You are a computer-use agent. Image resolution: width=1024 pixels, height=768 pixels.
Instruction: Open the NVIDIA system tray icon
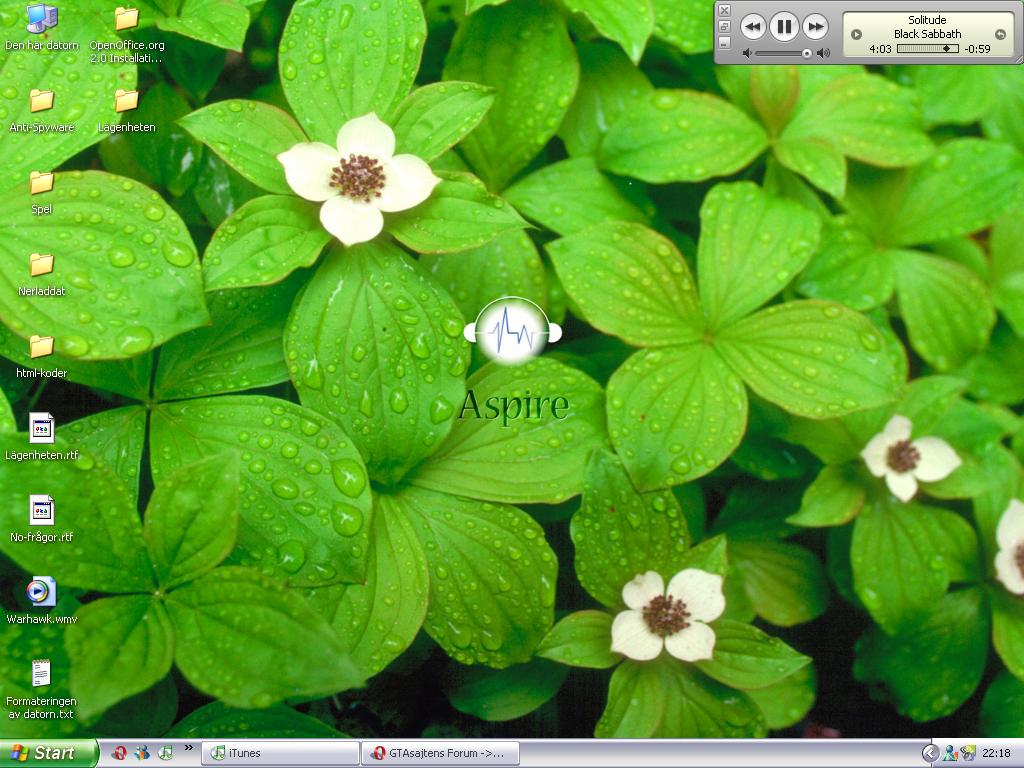[968, 754]
